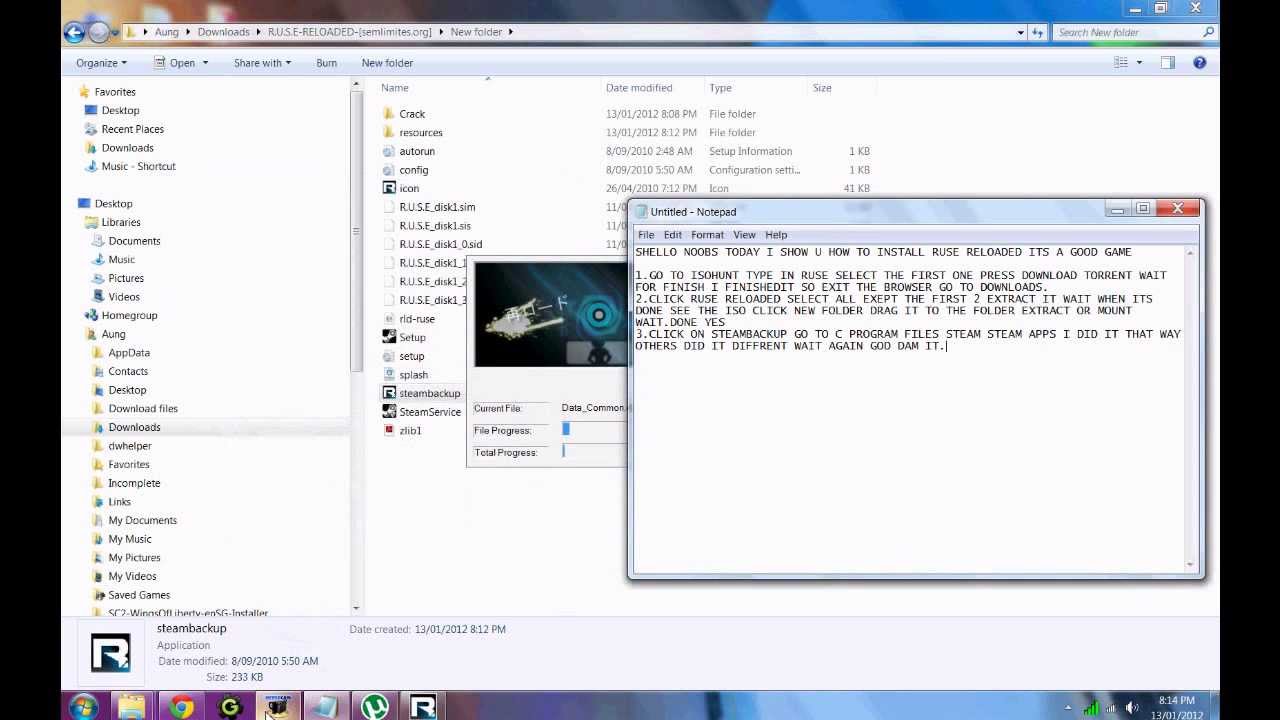Expand the view options dropdown arrow
The height and width of the screenshot is (720, 1280).
tap(1139, 63)
